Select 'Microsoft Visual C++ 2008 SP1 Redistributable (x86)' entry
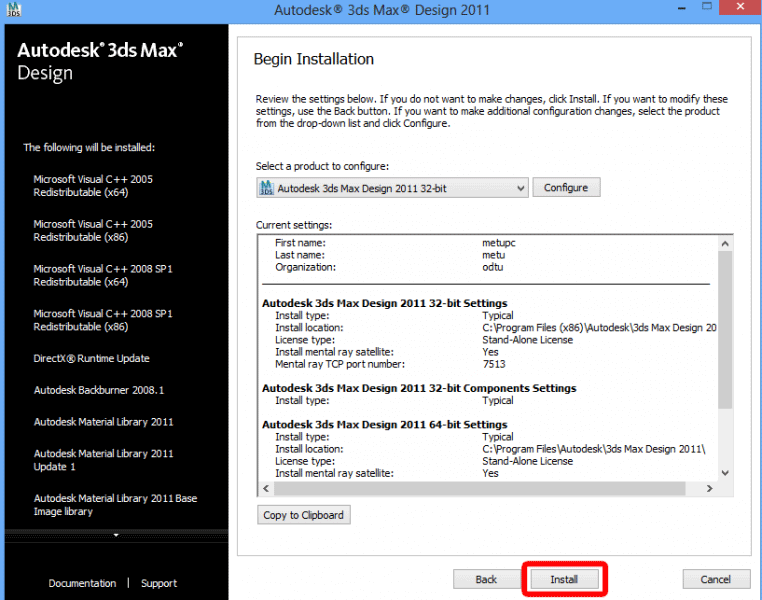Viewport: 762px width, 600px height. 103,320
